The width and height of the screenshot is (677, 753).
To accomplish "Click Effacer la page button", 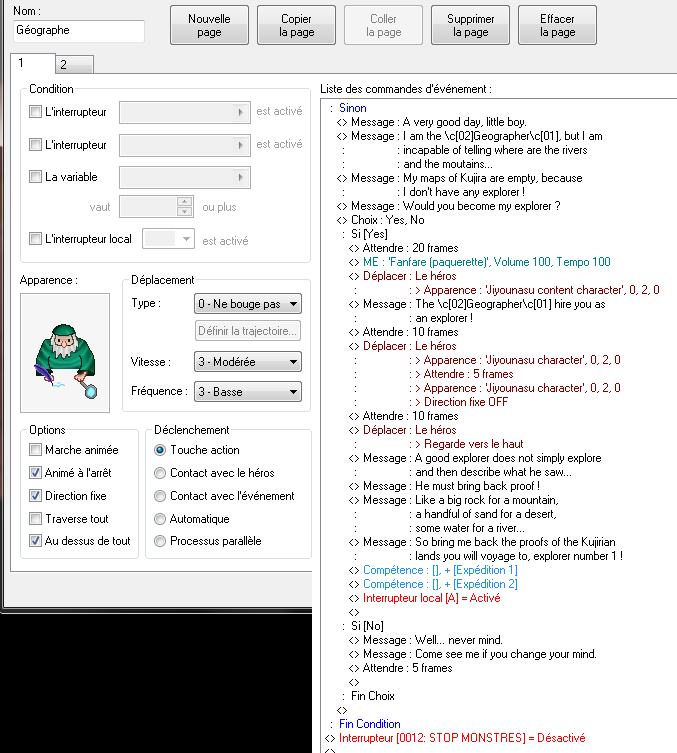I will click(x=557, y=25).
